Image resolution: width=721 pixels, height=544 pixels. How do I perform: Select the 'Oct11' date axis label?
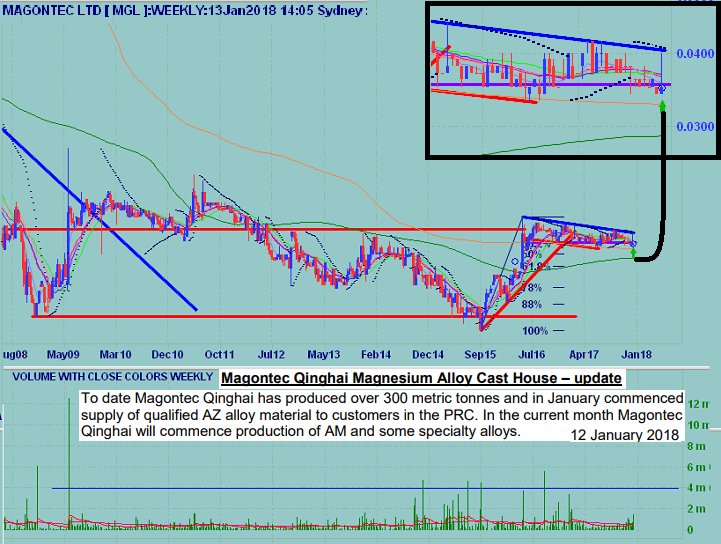tap(219, 355)
